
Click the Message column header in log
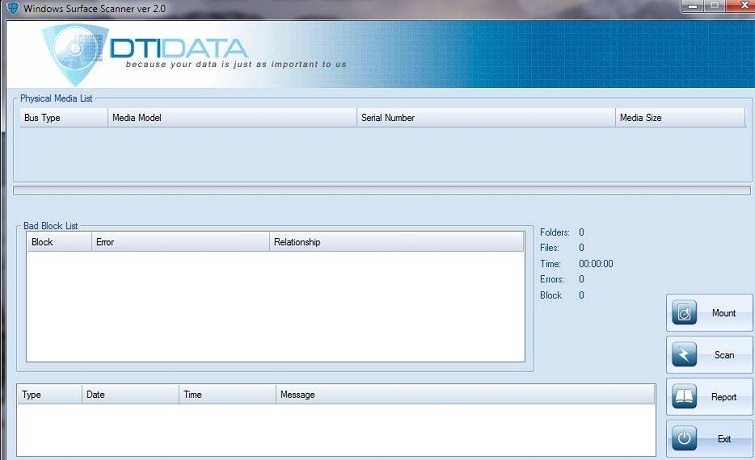click(465, 395)
